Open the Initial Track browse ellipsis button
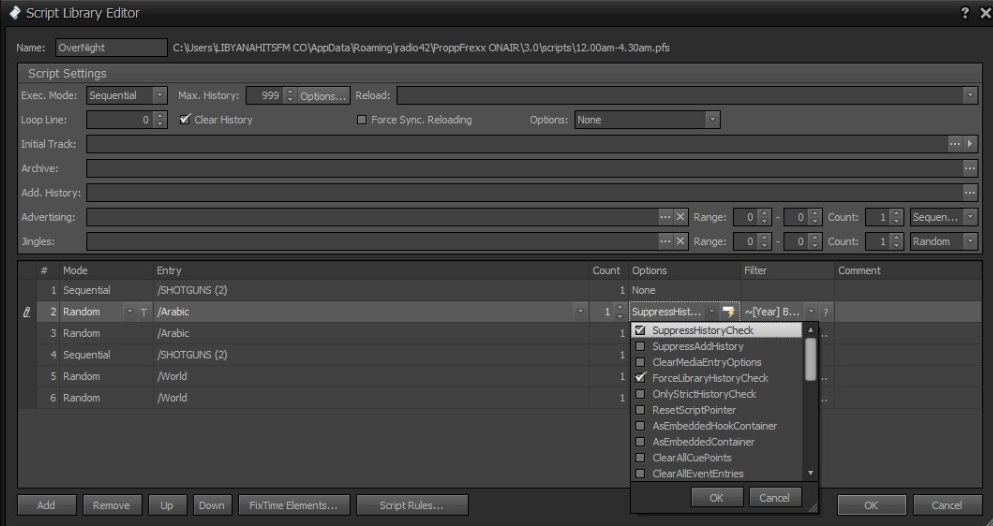 [954, 144]
